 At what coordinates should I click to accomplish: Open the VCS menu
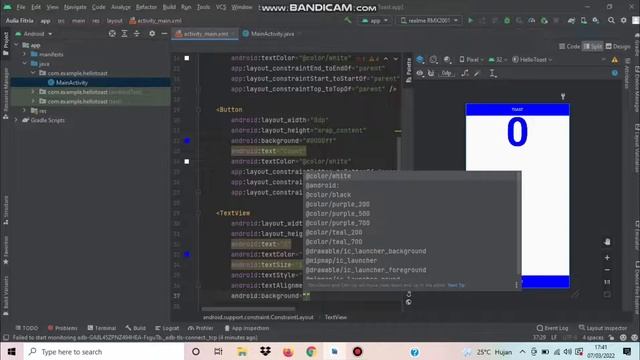point(221,7)
